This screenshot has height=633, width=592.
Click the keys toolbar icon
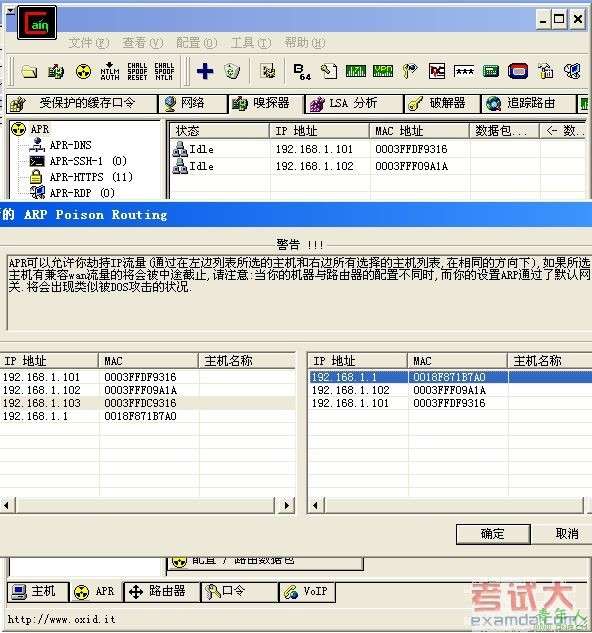[410, 71]
